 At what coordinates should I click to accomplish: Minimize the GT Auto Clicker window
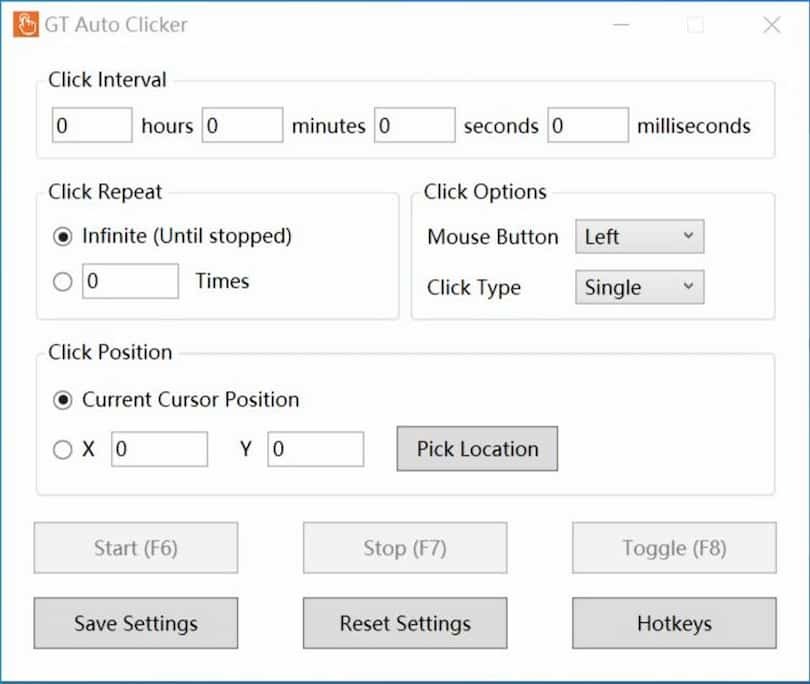[621, 24]
